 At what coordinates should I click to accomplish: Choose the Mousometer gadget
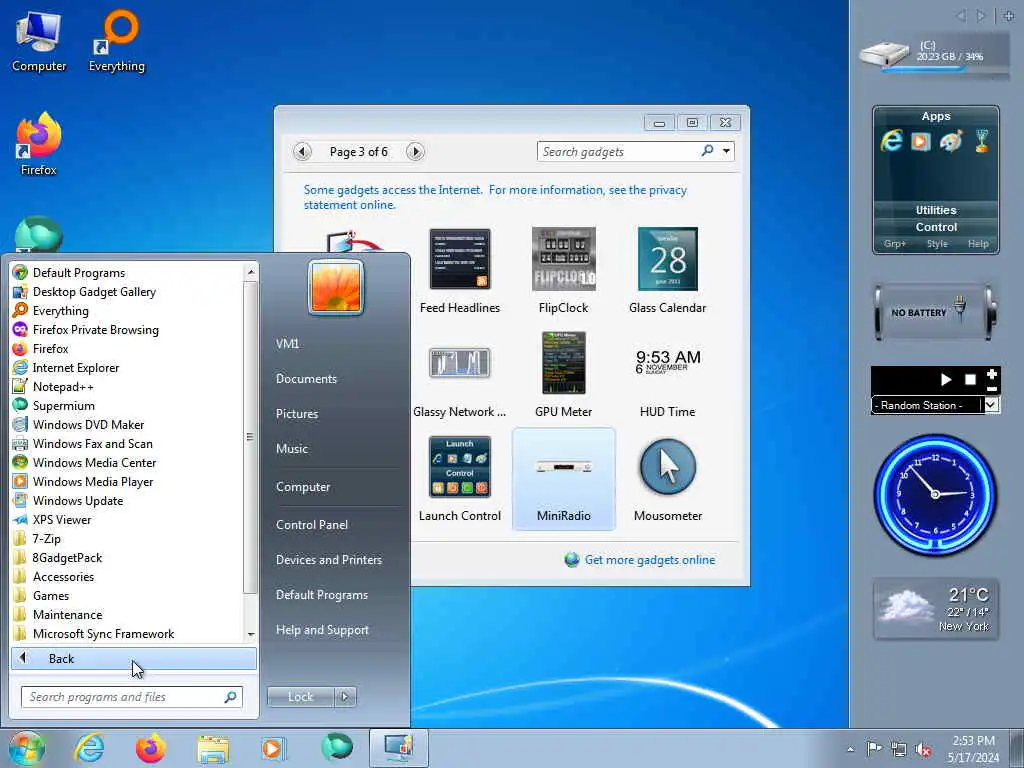[x=667, y=479]
